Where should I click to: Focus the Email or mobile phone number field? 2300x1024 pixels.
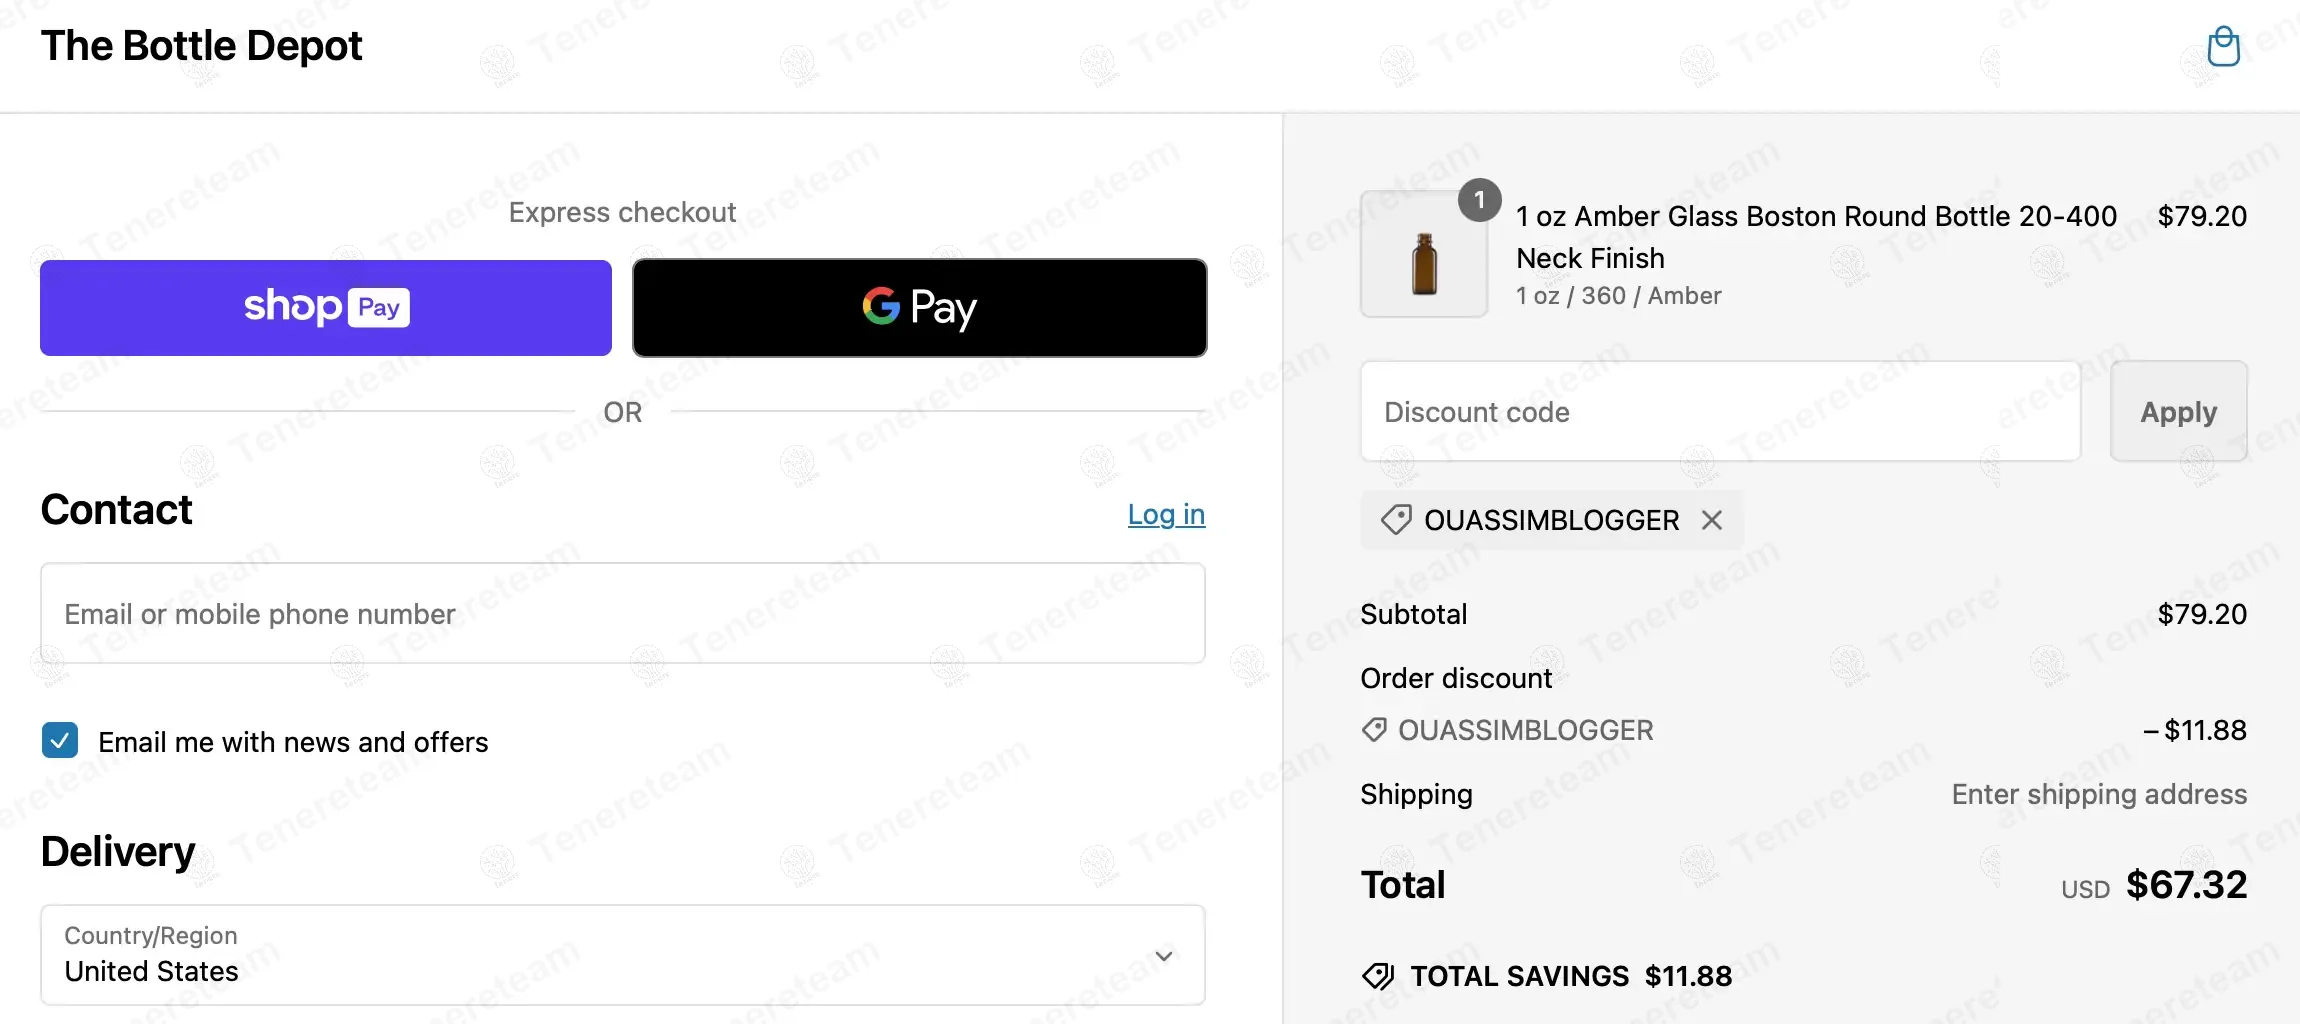[622, 613]
